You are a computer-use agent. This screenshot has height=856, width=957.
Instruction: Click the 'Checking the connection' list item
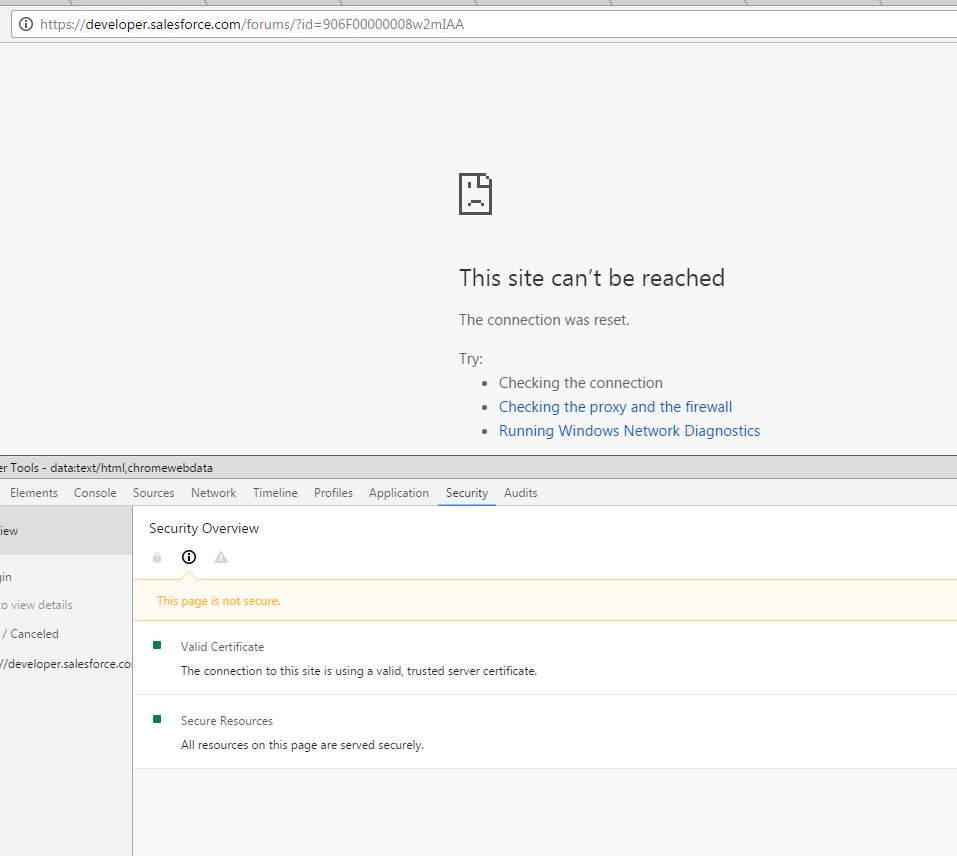(580, 383)
